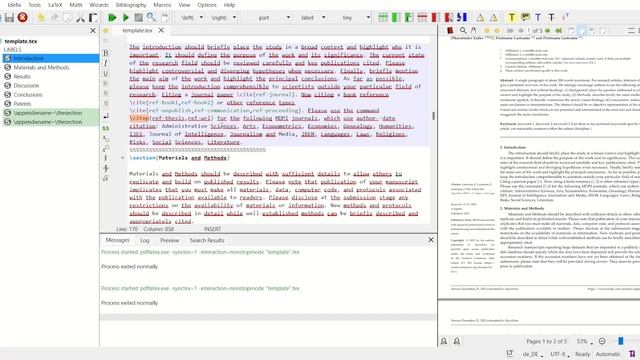Click the LT LanguageTool status icon
This screenshot has height=360, width=640.
pos(510,353)
